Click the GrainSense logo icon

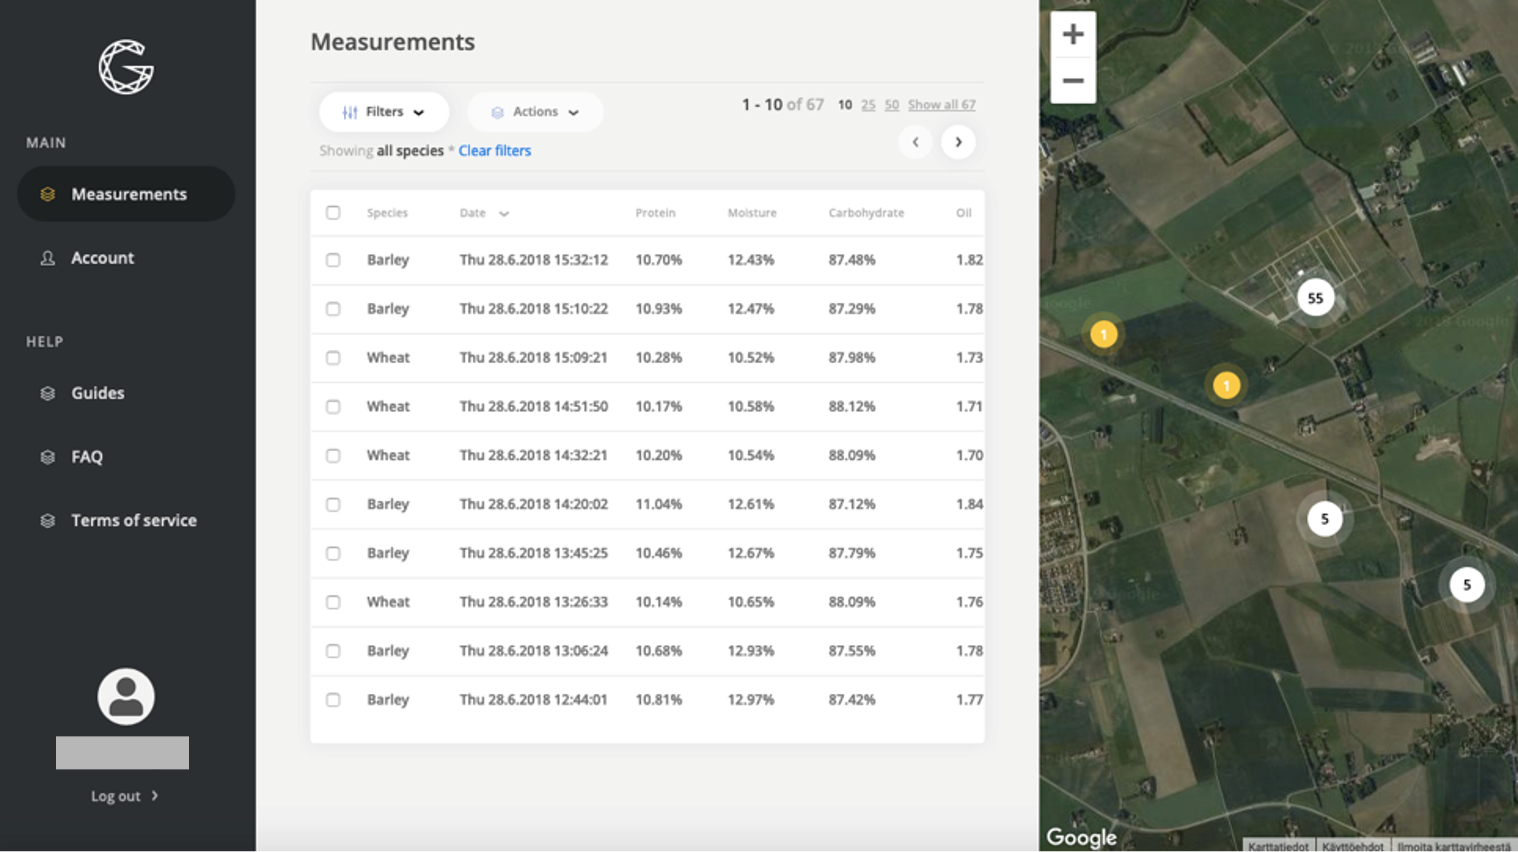126,67
